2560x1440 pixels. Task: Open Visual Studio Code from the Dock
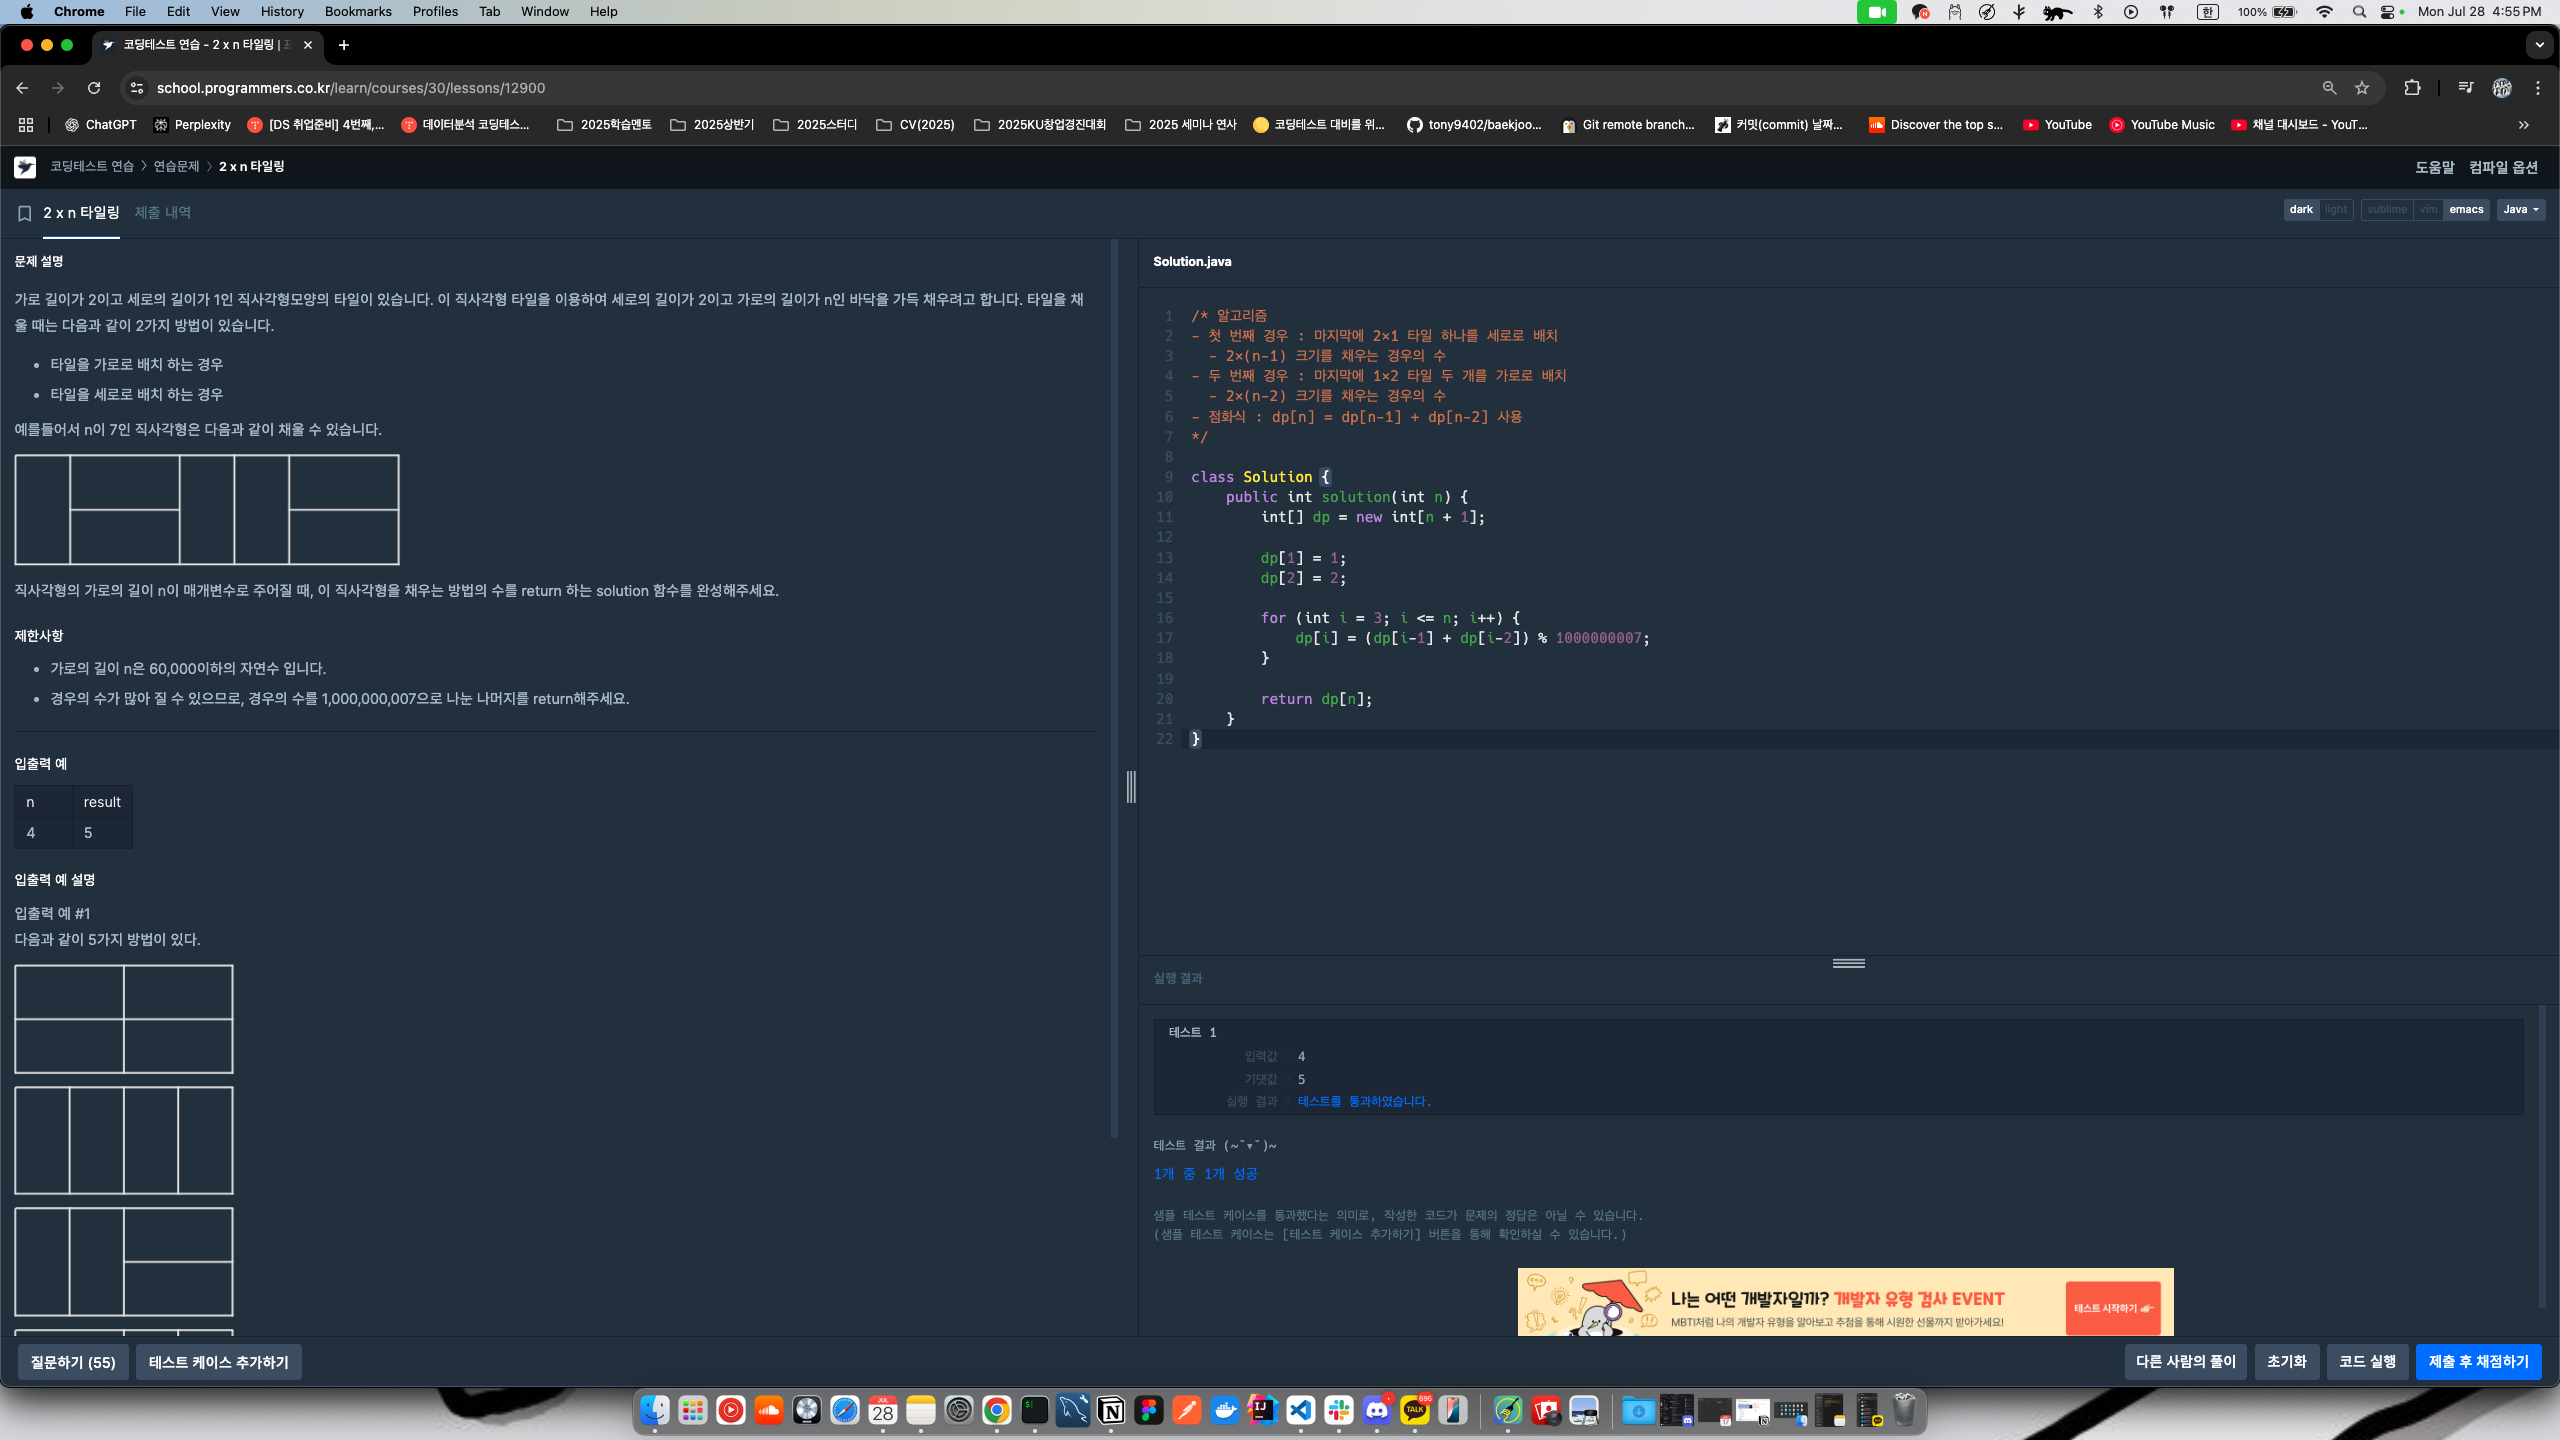pos(1301,1411)
